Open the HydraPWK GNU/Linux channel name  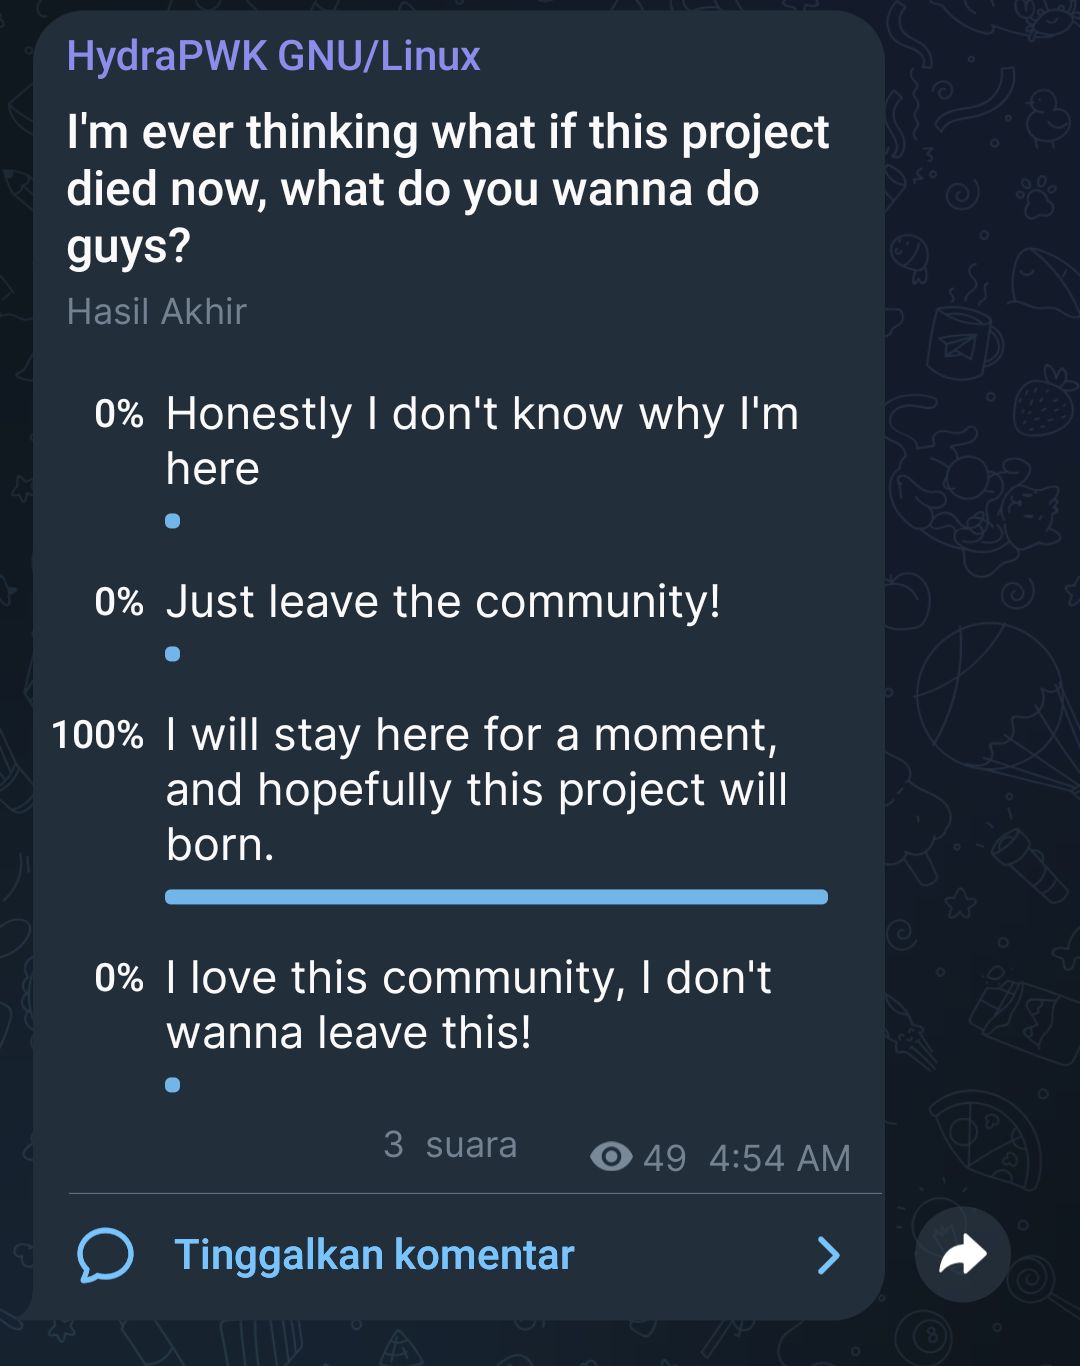tap(273, 57)
